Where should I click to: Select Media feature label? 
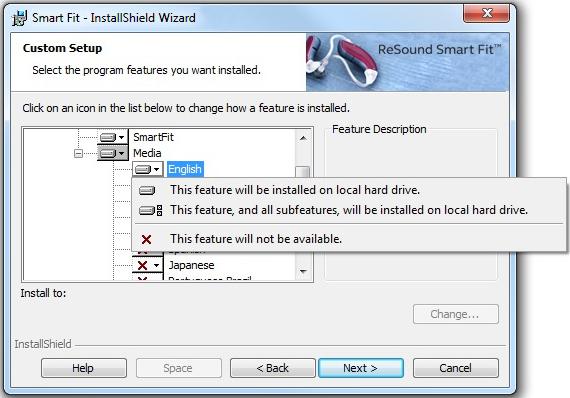coord(147,153)
